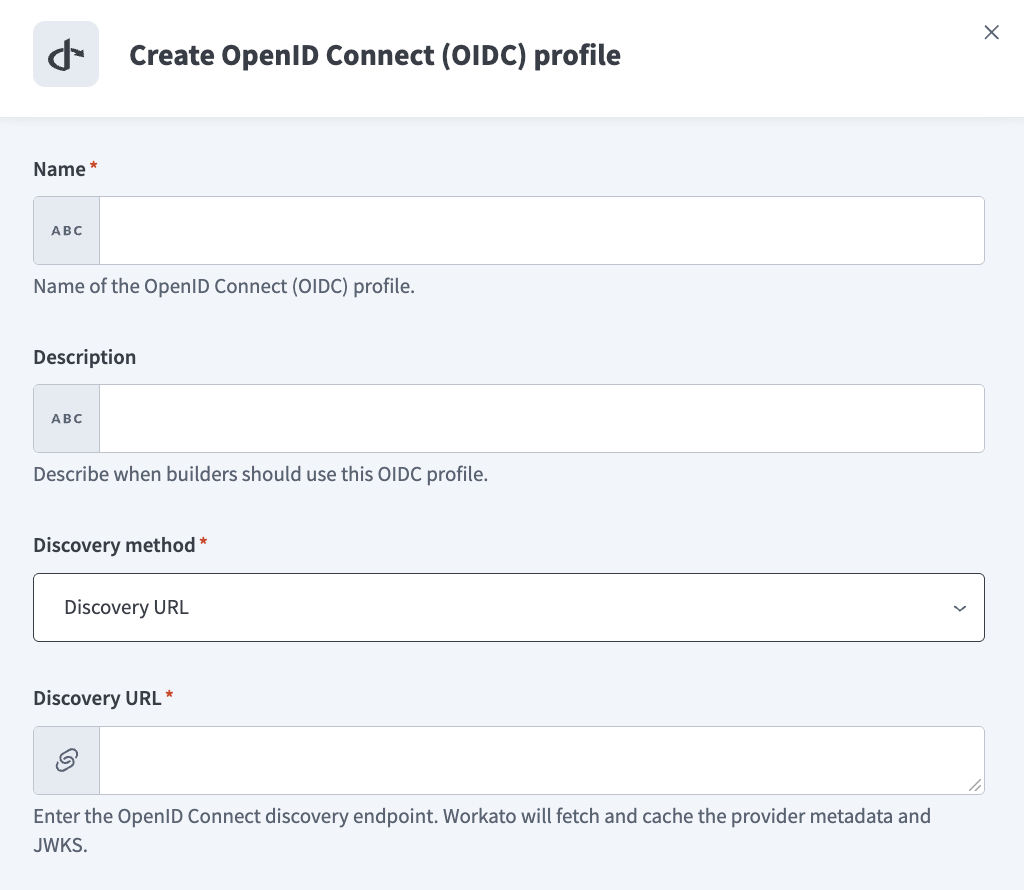Viewport: 1024px width, 890px height.
Task: Close the Create OIDC profile dialog
Action: (x=991, y=32)
